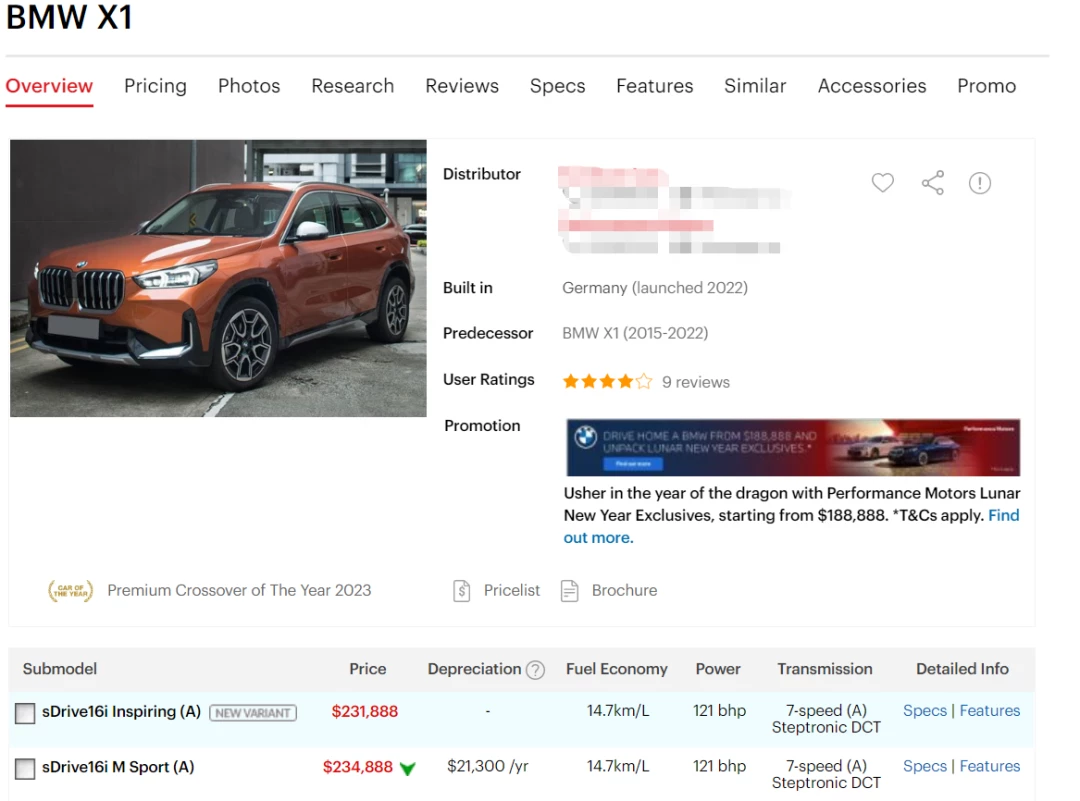The image size is (1080, 801).
Task: Open the Pricelist link
Action: pyautogui.click(x=512, y=591)
